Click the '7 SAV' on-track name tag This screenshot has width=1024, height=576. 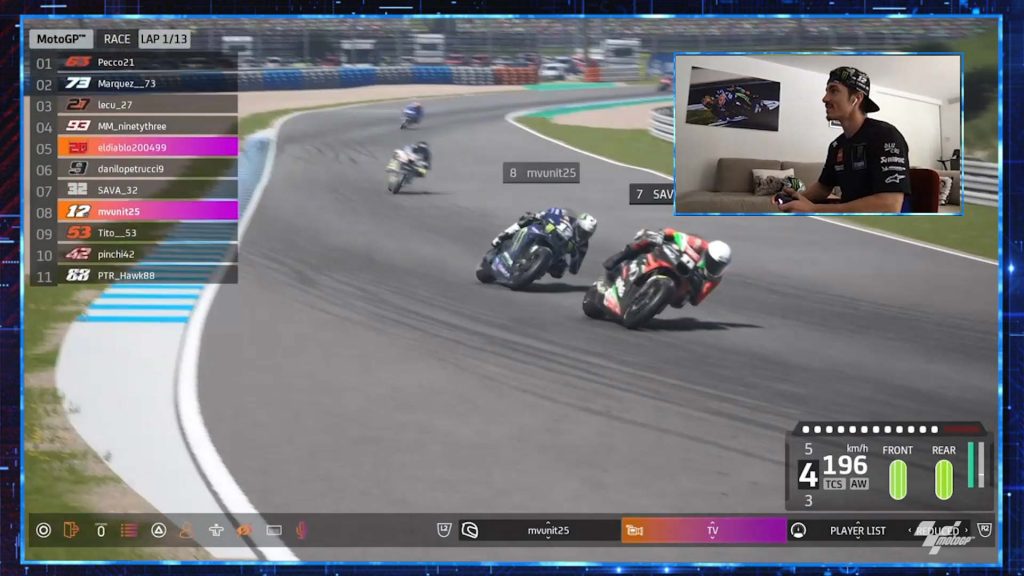tap(652, 194)
